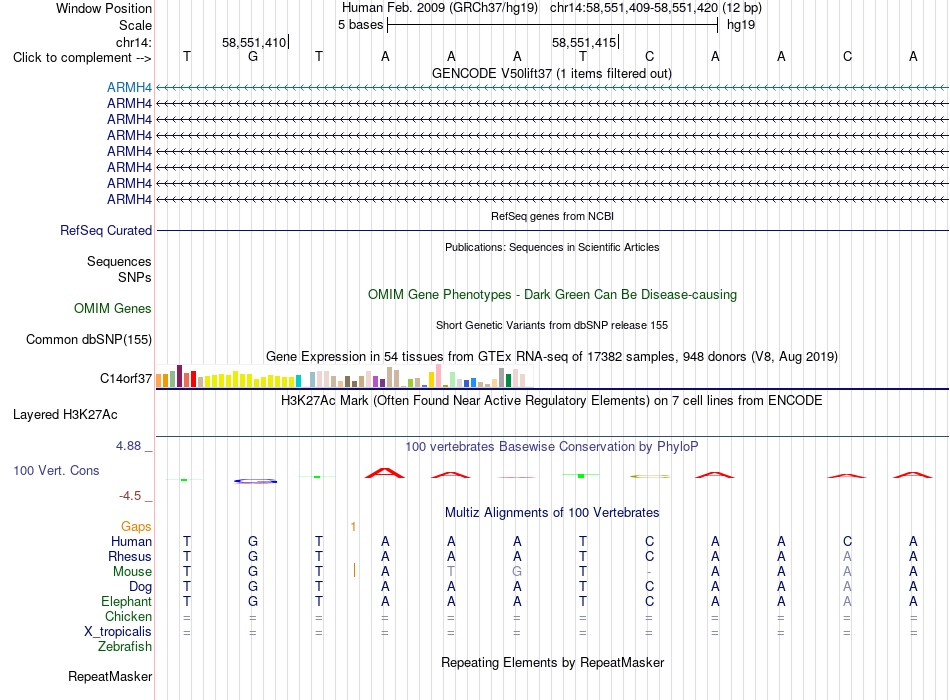Click the Zebrafish species label
Viewport: 950px width, 700px height.
tap(125, 647)
